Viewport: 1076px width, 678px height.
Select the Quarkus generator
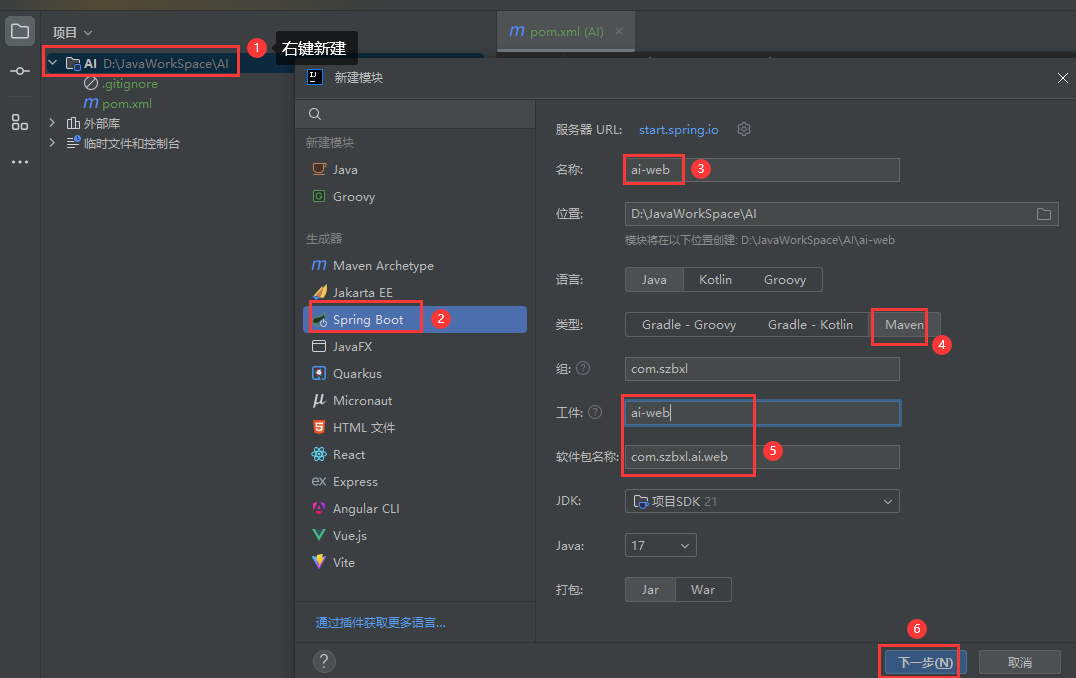pyautogui.click(x=414, y=374)
